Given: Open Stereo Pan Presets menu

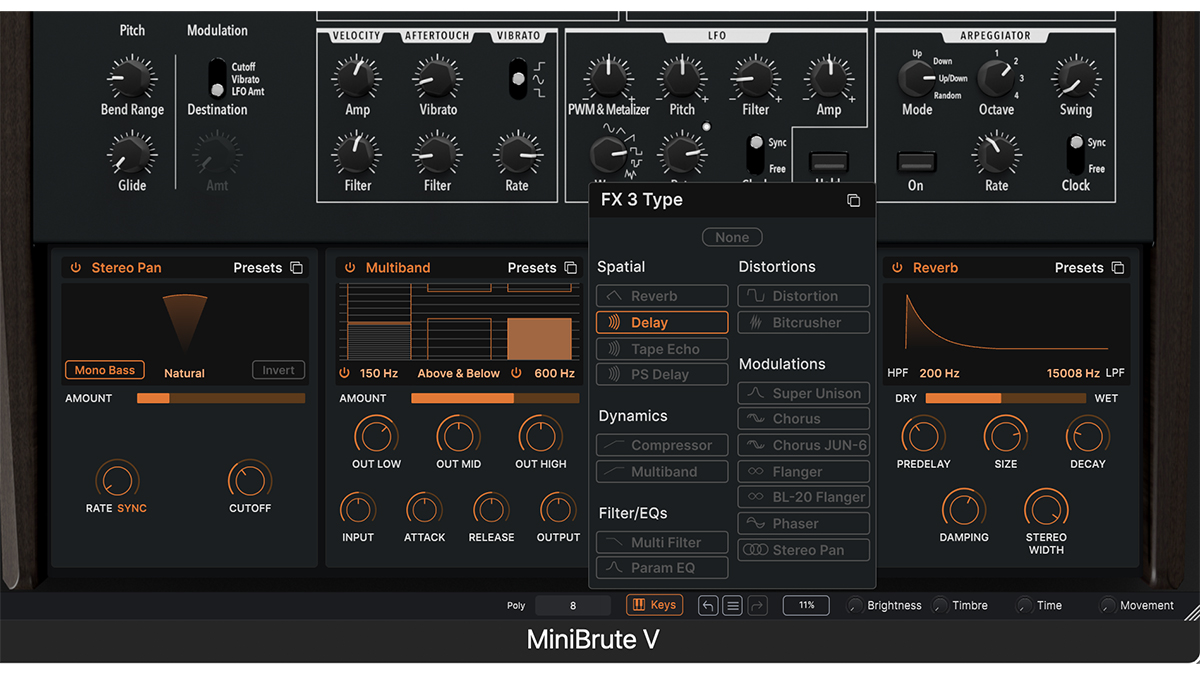Looking at the screenshot, I should pyautogui.click(x=258, y=268).
